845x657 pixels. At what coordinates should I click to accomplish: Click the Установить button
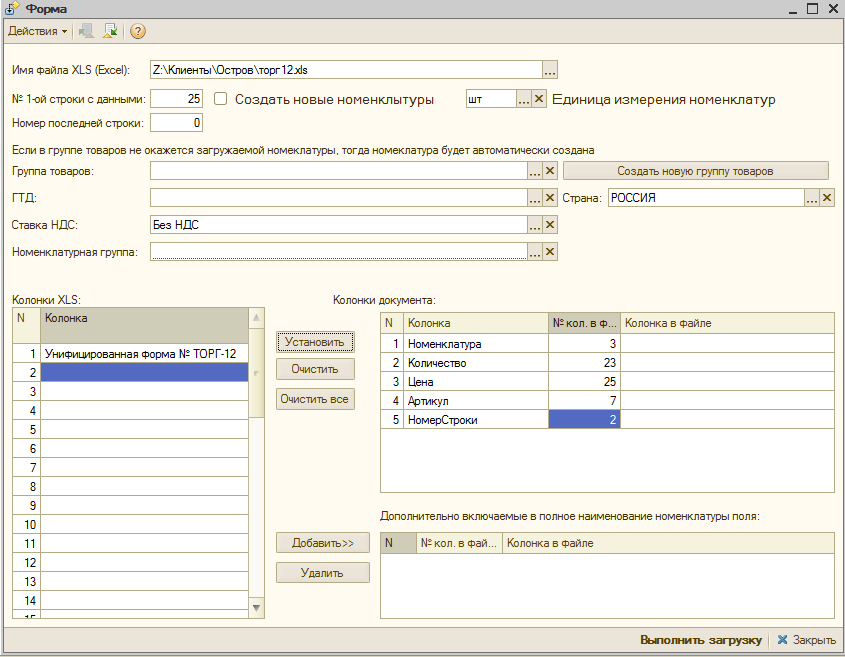click(x=314, y=342)
